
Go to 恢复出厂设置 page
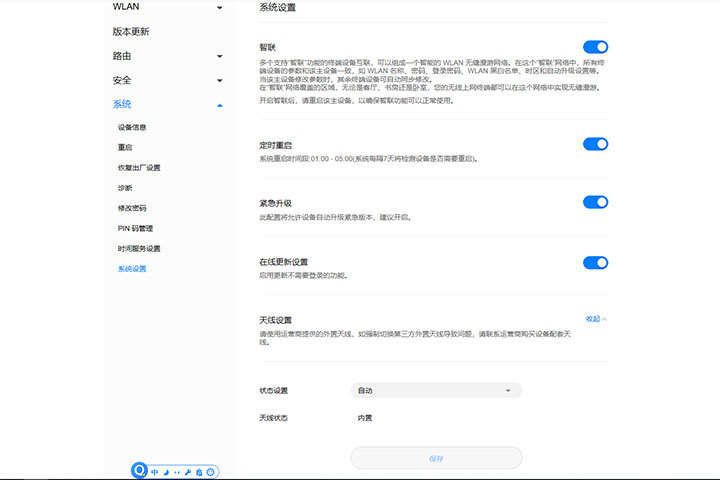(139, 168)
